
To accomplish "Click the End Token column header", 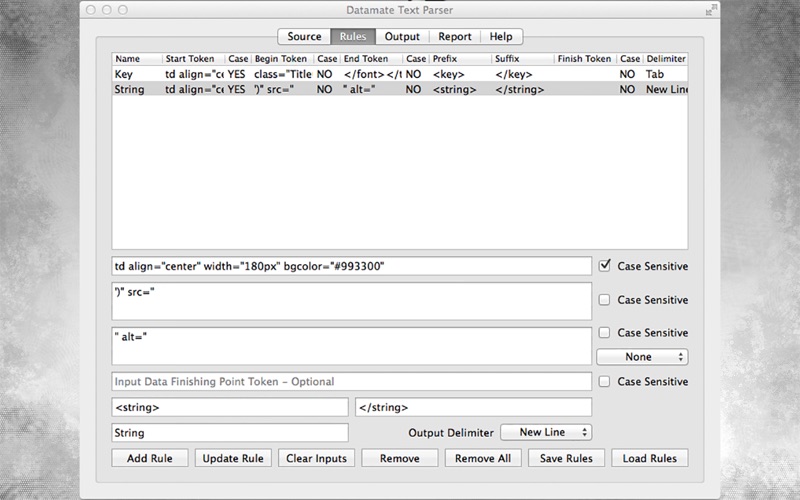I will pos(371,59).
